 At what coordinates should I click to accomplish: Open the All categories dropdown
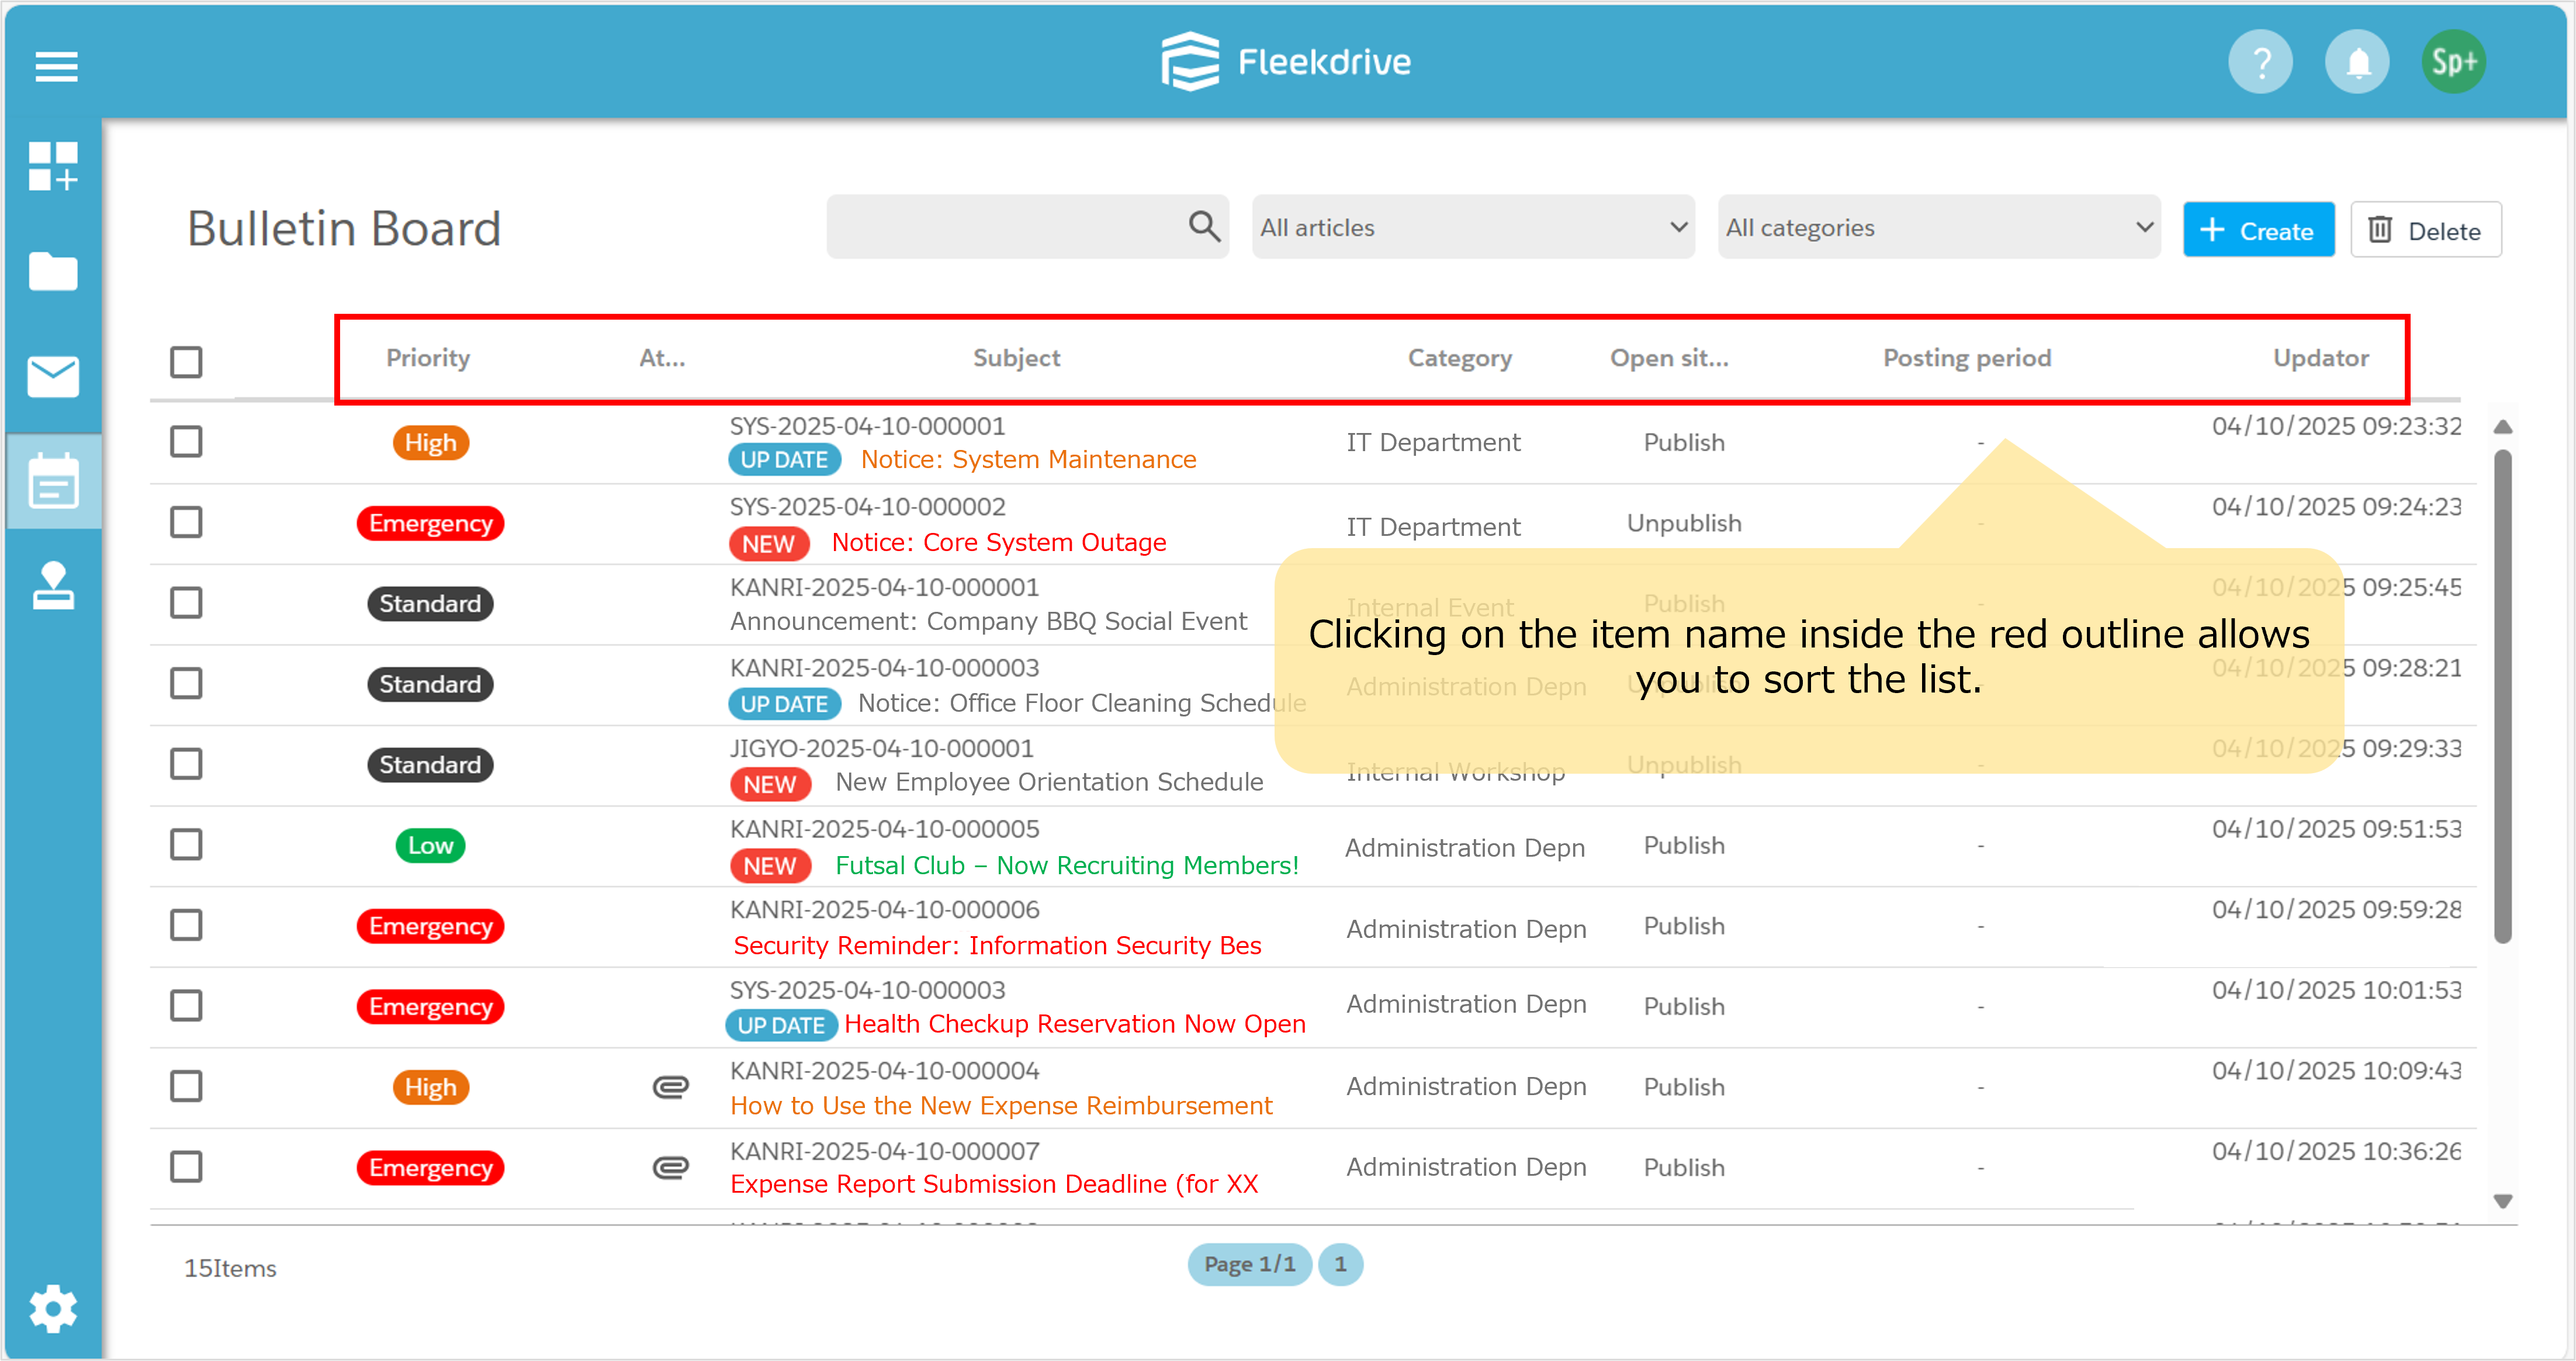[x=1939, y=227]
